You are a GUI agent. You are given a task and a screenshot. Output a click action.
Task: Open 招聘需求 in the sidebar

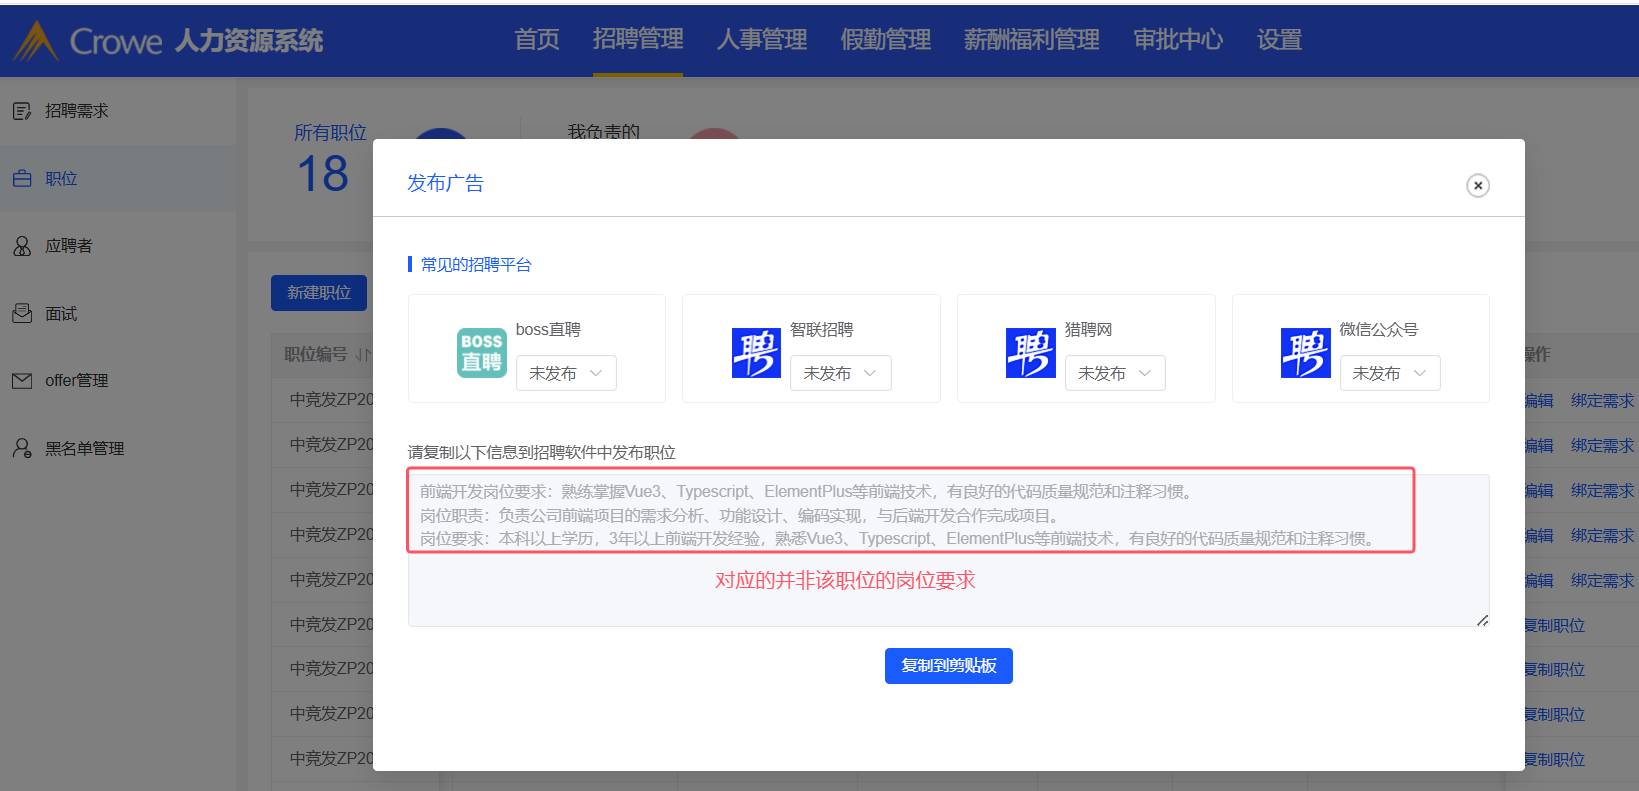[76, 111]
